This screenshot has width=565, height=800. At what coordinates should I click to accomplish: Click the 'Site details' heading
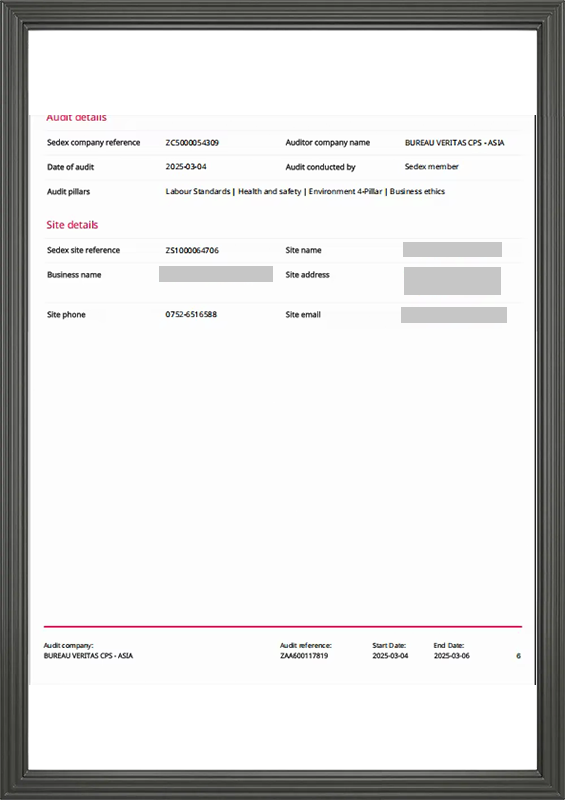72,225
